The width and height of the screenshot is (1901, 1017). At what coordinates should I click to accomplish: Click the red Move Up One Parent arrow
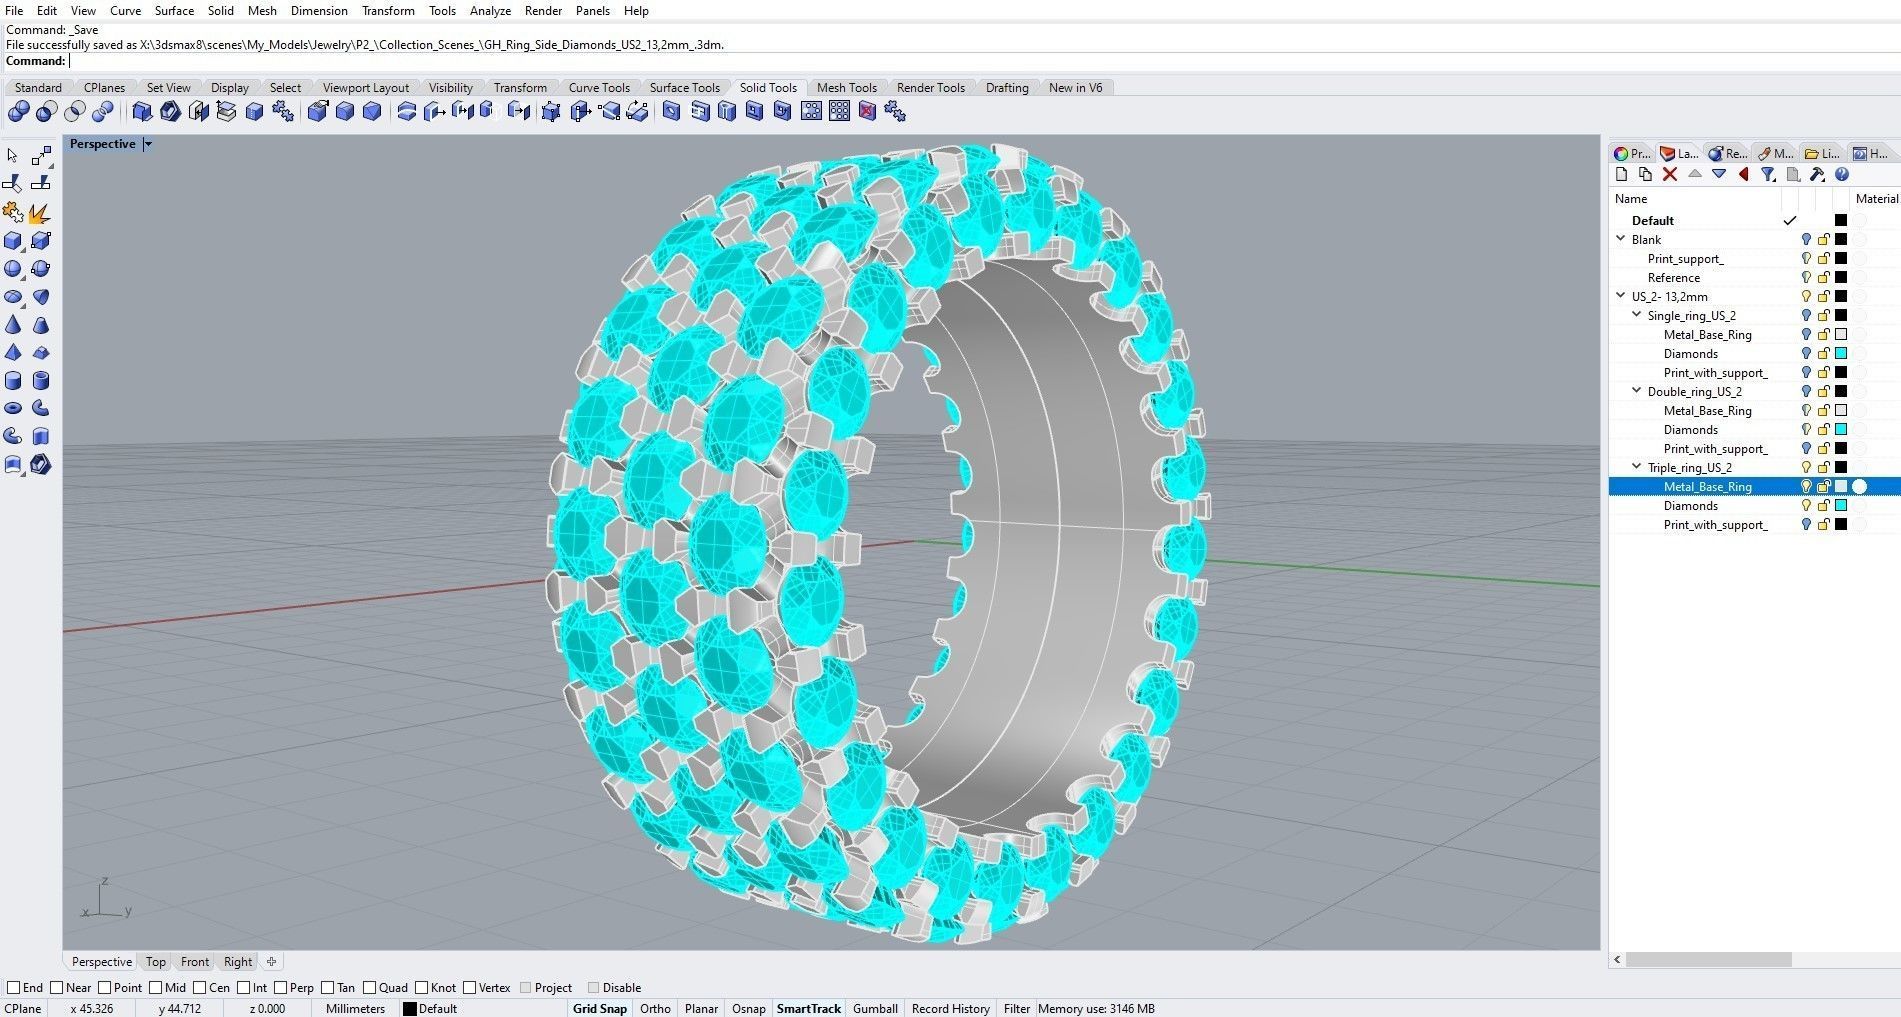pyautogui.click(x=1744, y=174)
